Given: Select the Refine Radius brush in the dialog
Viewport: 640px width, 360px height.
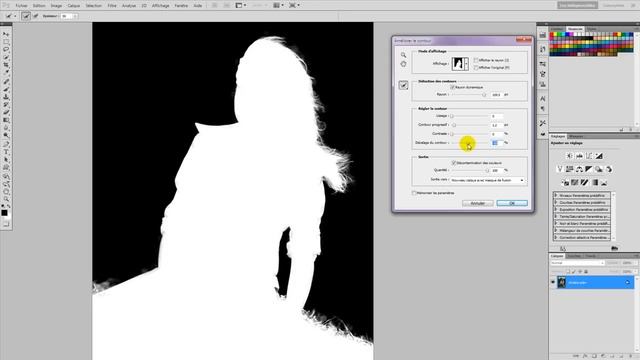Looking at the screenshot, I should (403, 85).
